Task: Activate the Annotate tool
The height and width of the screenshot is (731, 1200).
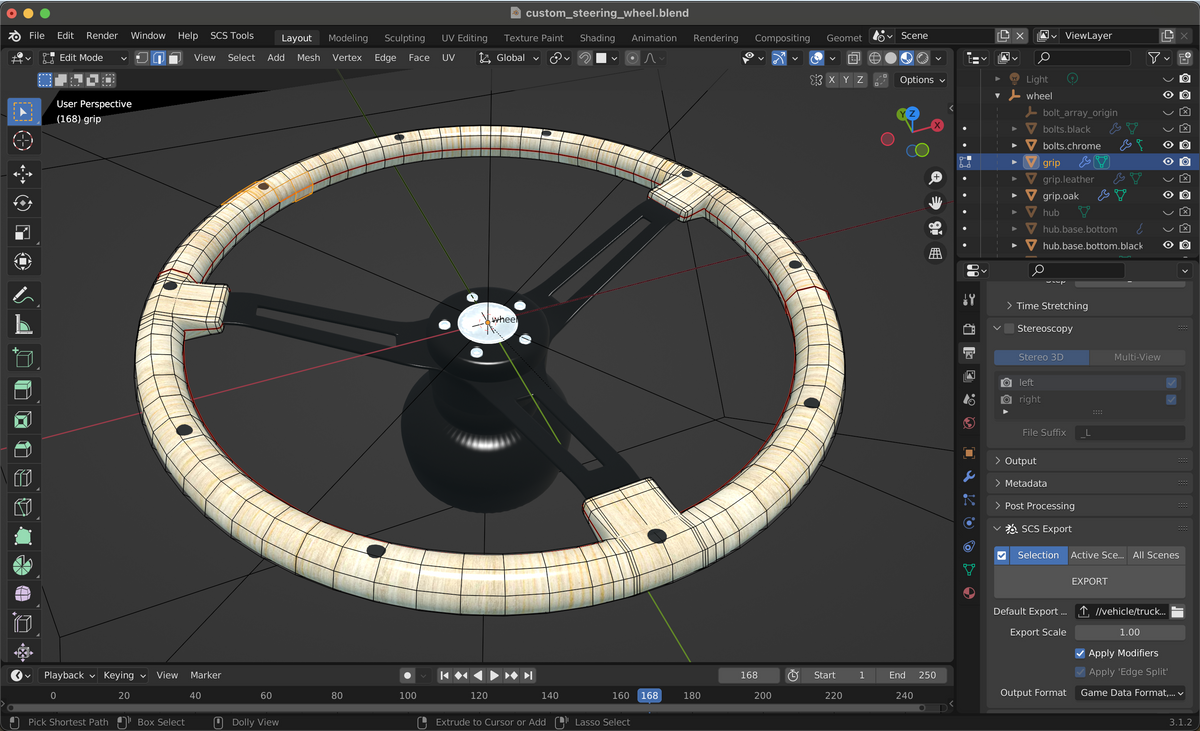Action: (22, 295)
